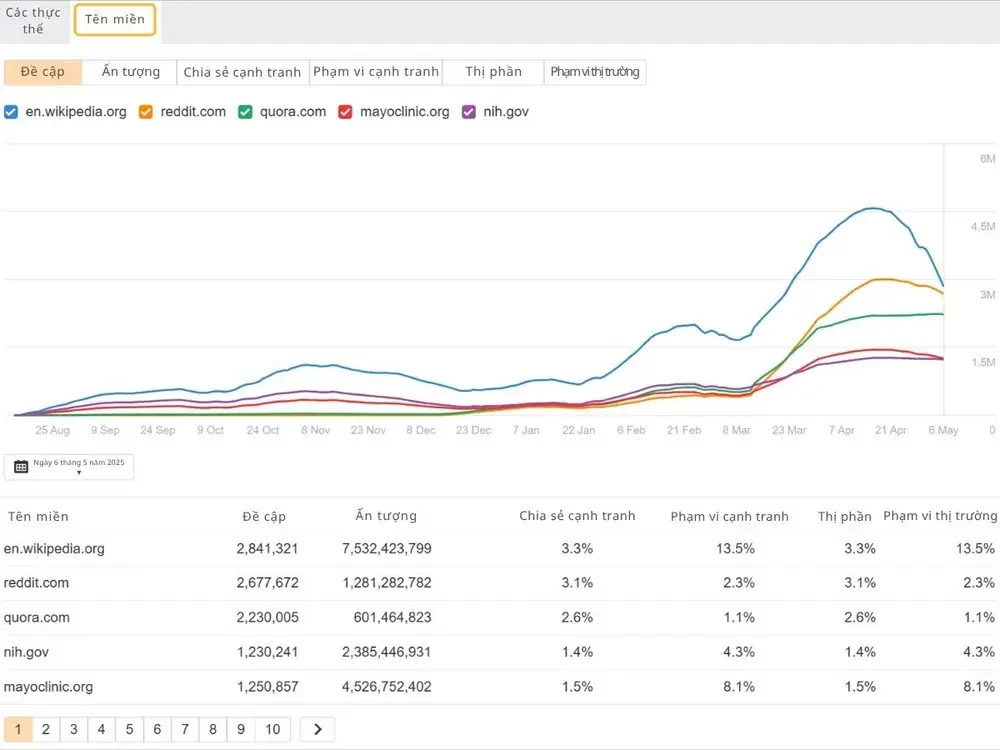The width and height of the screenshot is (1000, 750).
Task: Click the '25 Aug' x-axis label
Action: tap(52, 430)
